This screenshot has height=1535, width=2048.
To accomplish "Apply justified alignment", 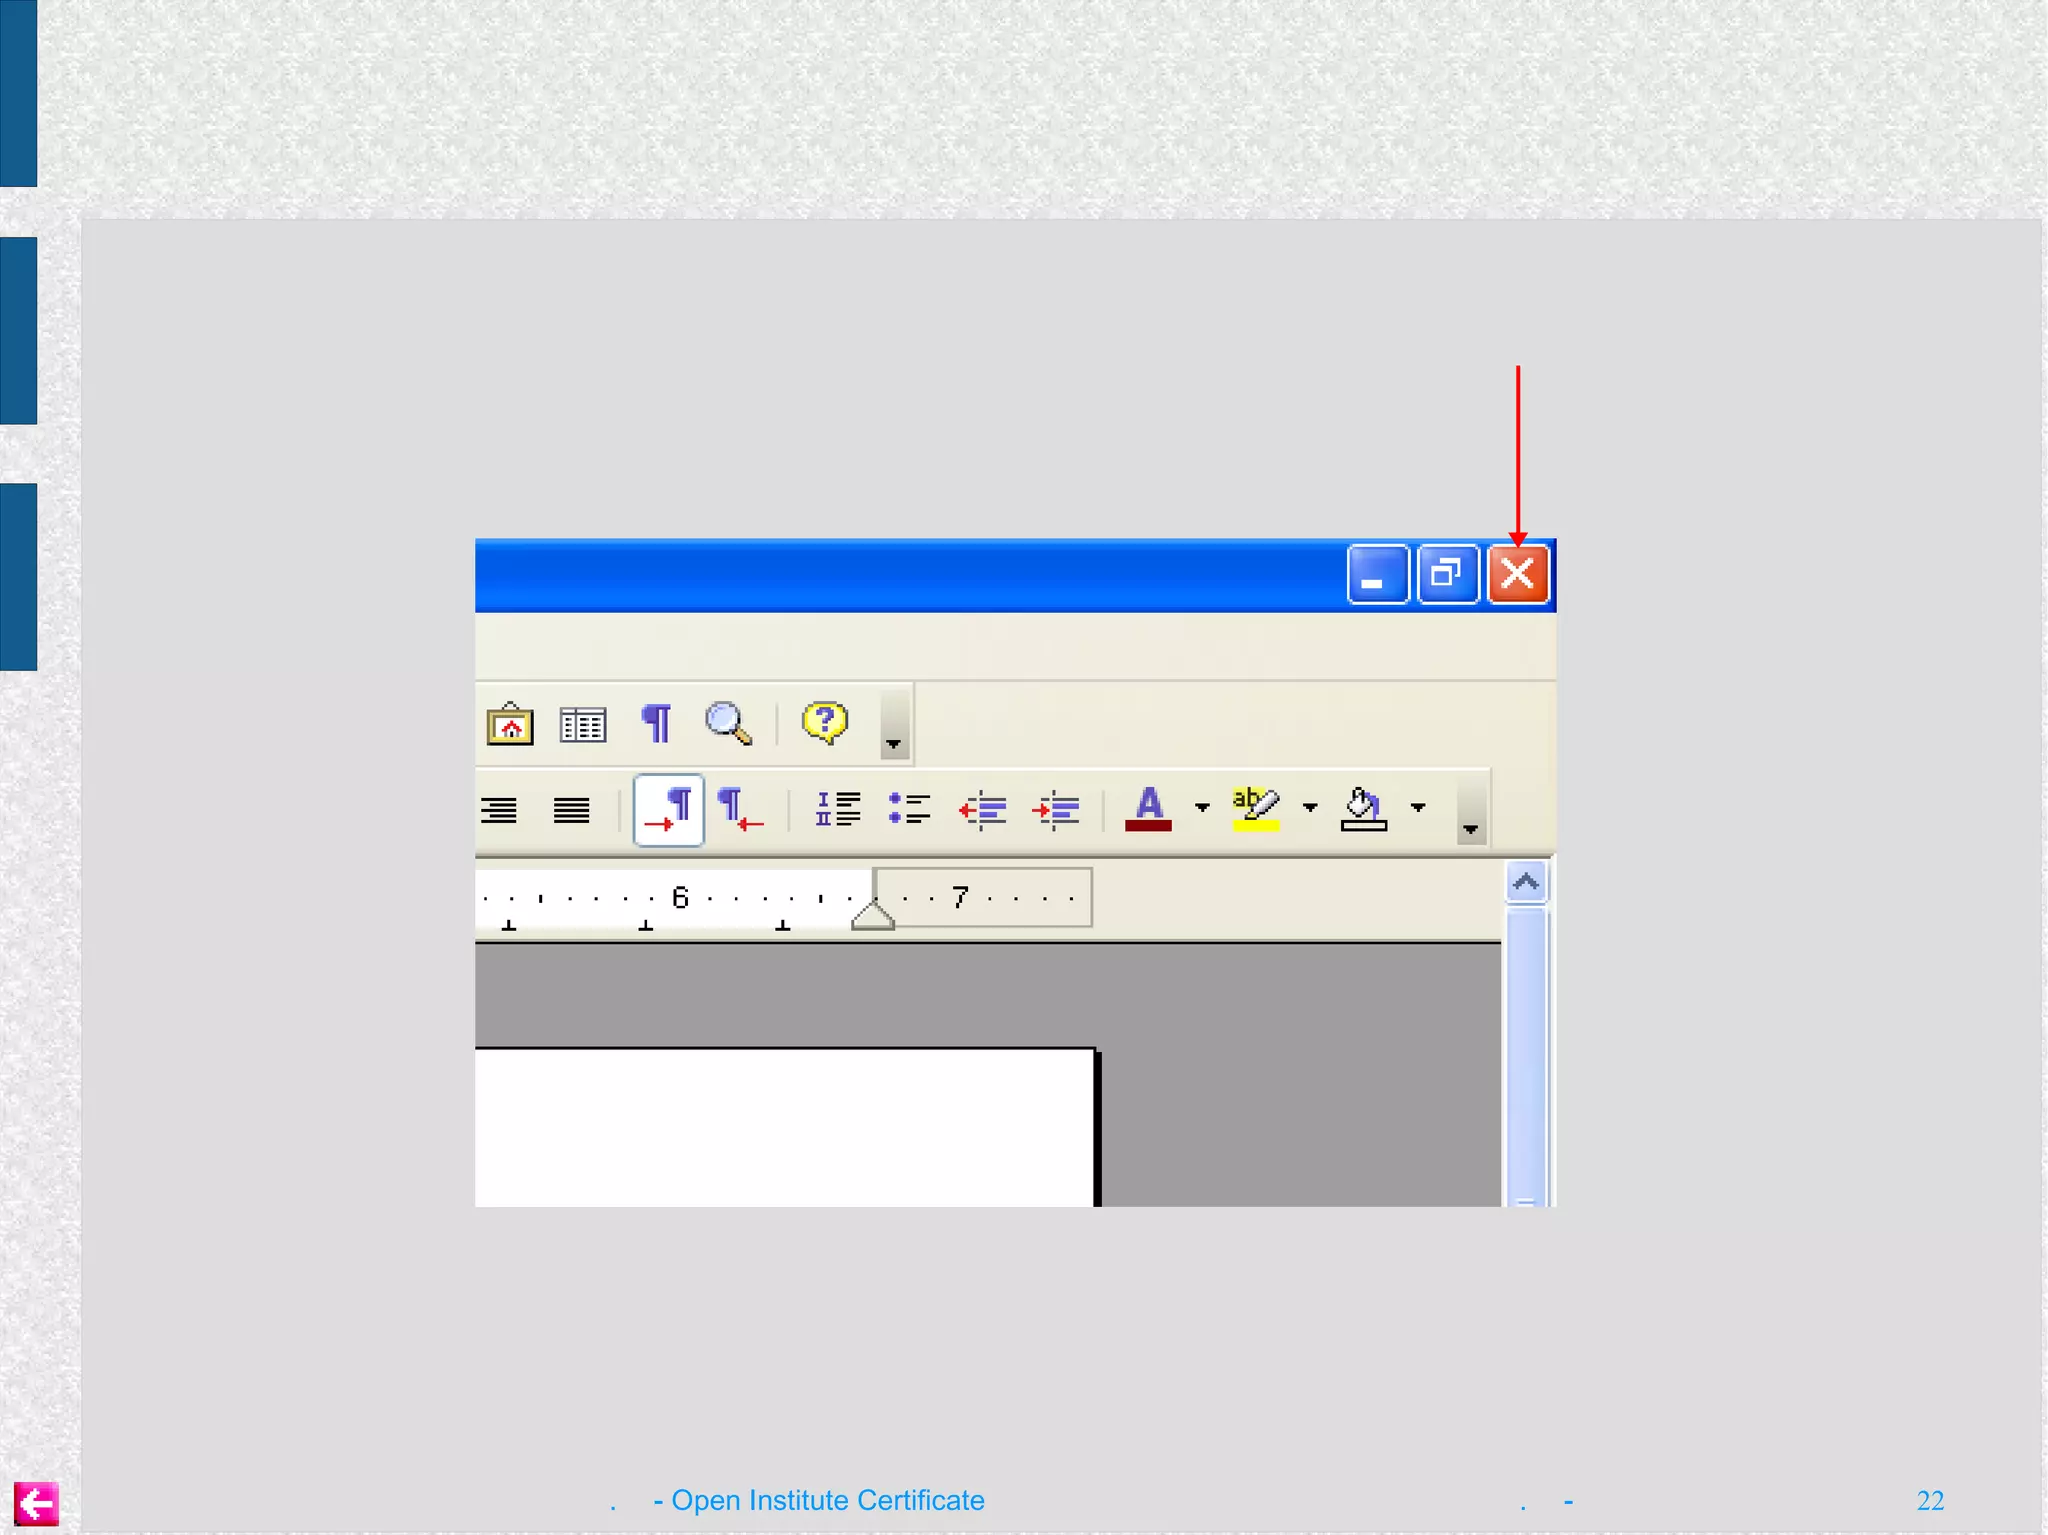I will click(x=571, y=809).
